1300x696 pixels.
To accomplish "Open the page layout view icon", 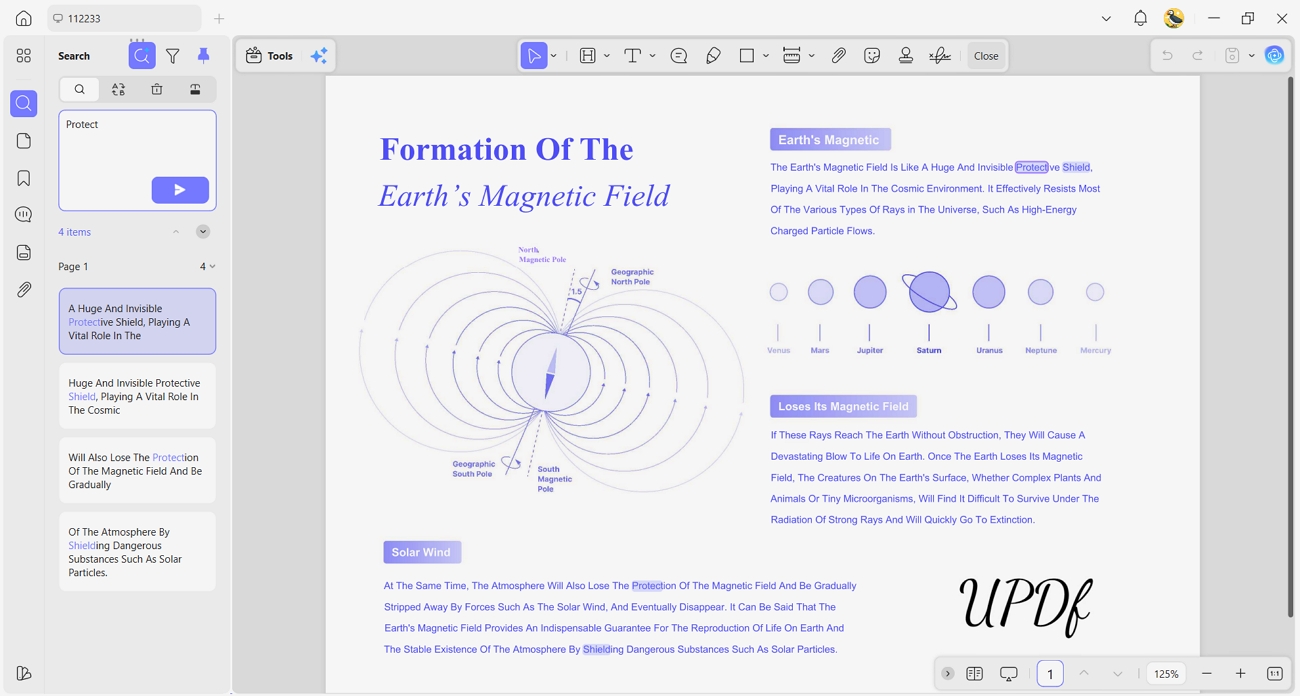I will (x=975, y=674).
